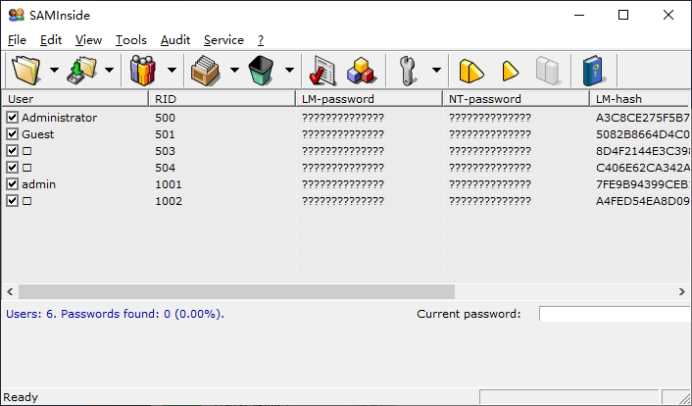The height and width of the screenshot is (406, 692).
Task: Expand the open folder dropdown arrow
Action: click(54, 70)
